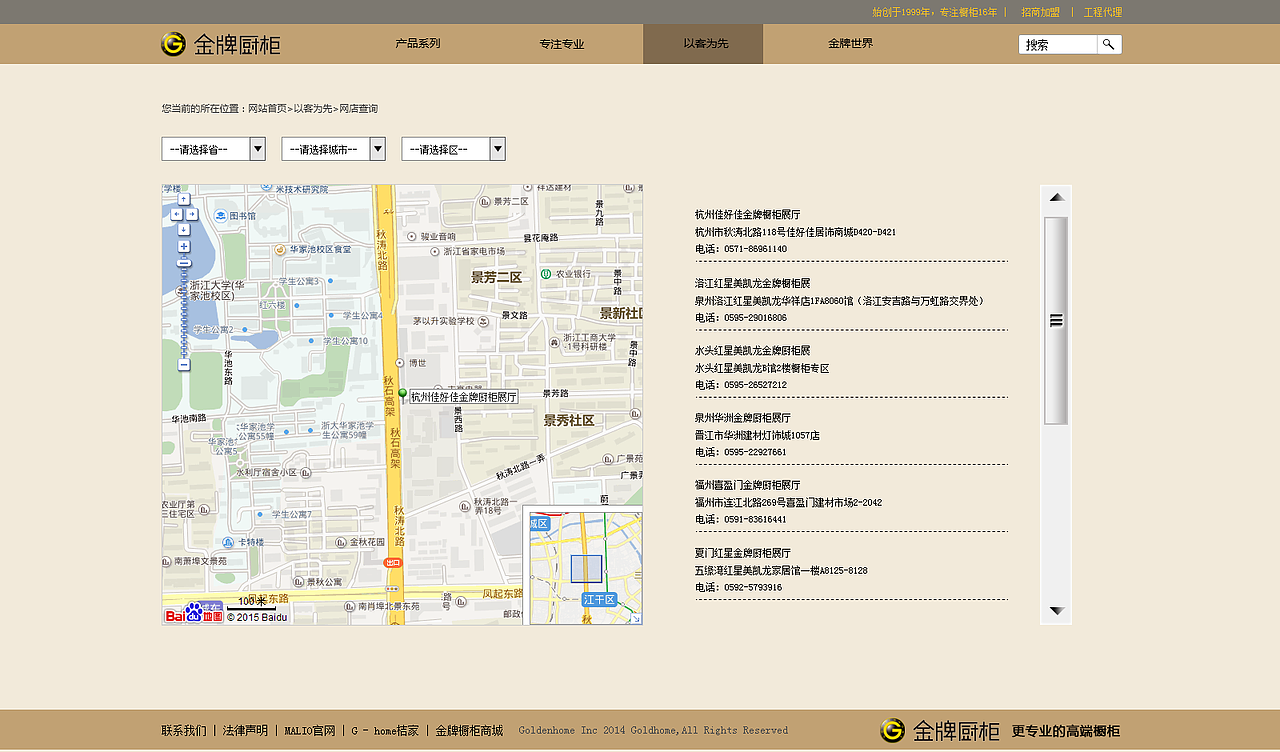Click the 华家池校区食堂 canteen icon
1280x752 pixels.
point(280,249)
